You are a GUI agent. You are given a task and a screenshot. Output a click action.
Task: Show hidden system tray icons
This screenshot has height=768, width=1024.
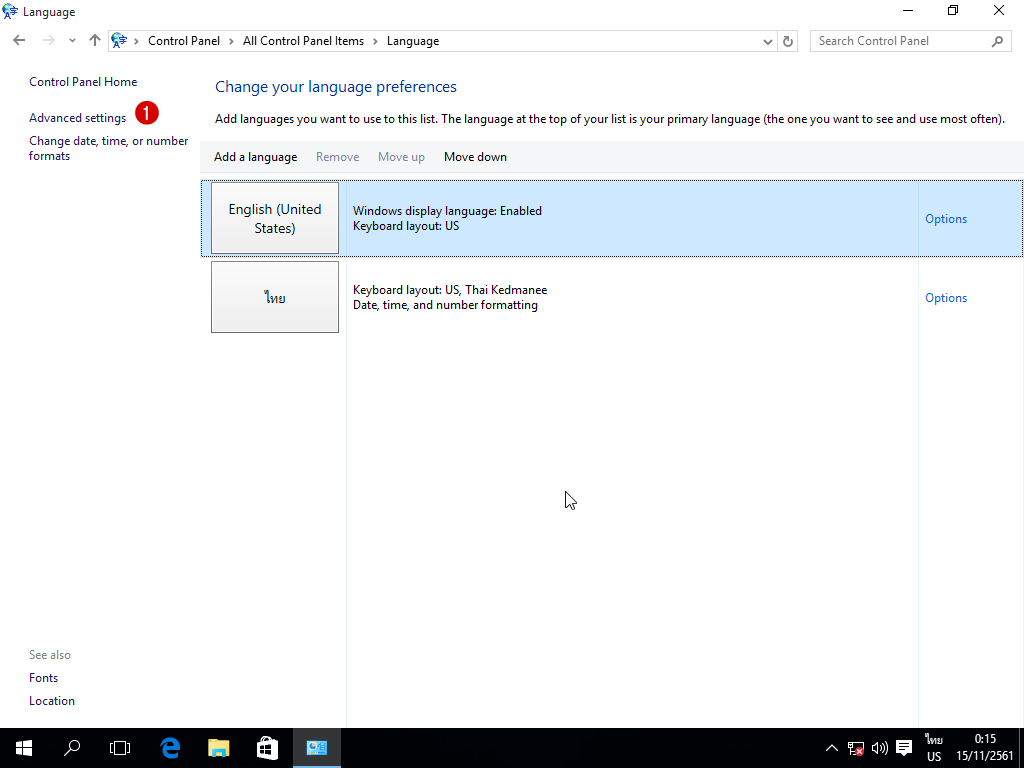(831, 748)
